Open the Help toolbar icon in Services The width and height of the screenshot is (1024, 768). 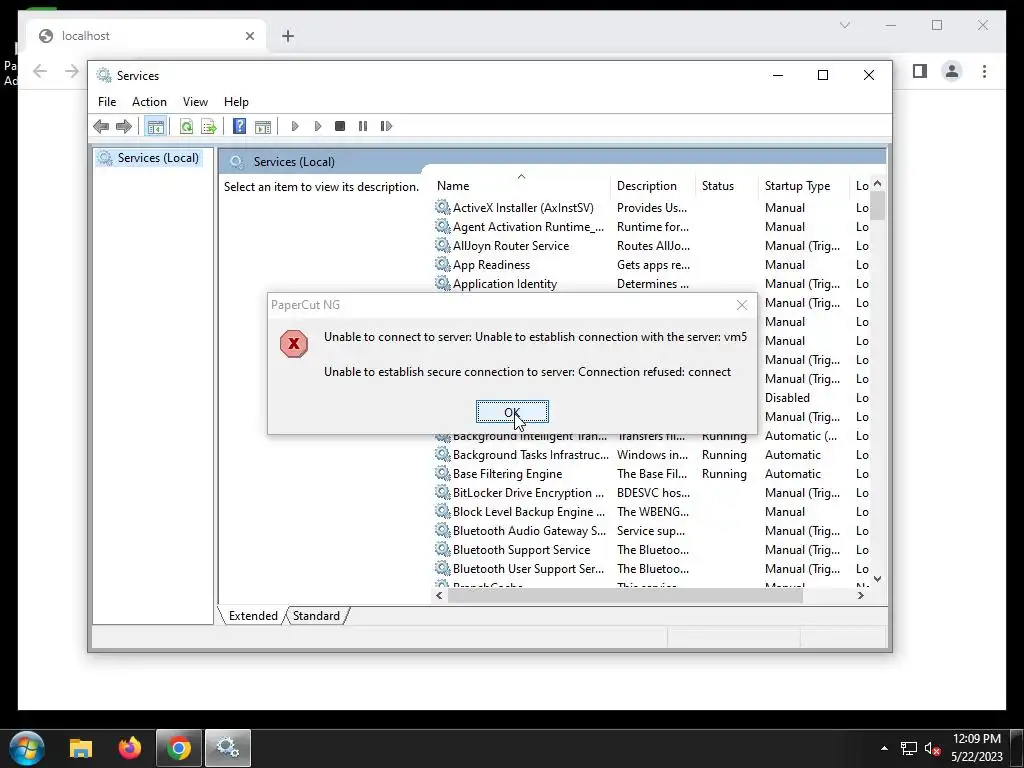point(240,126)
